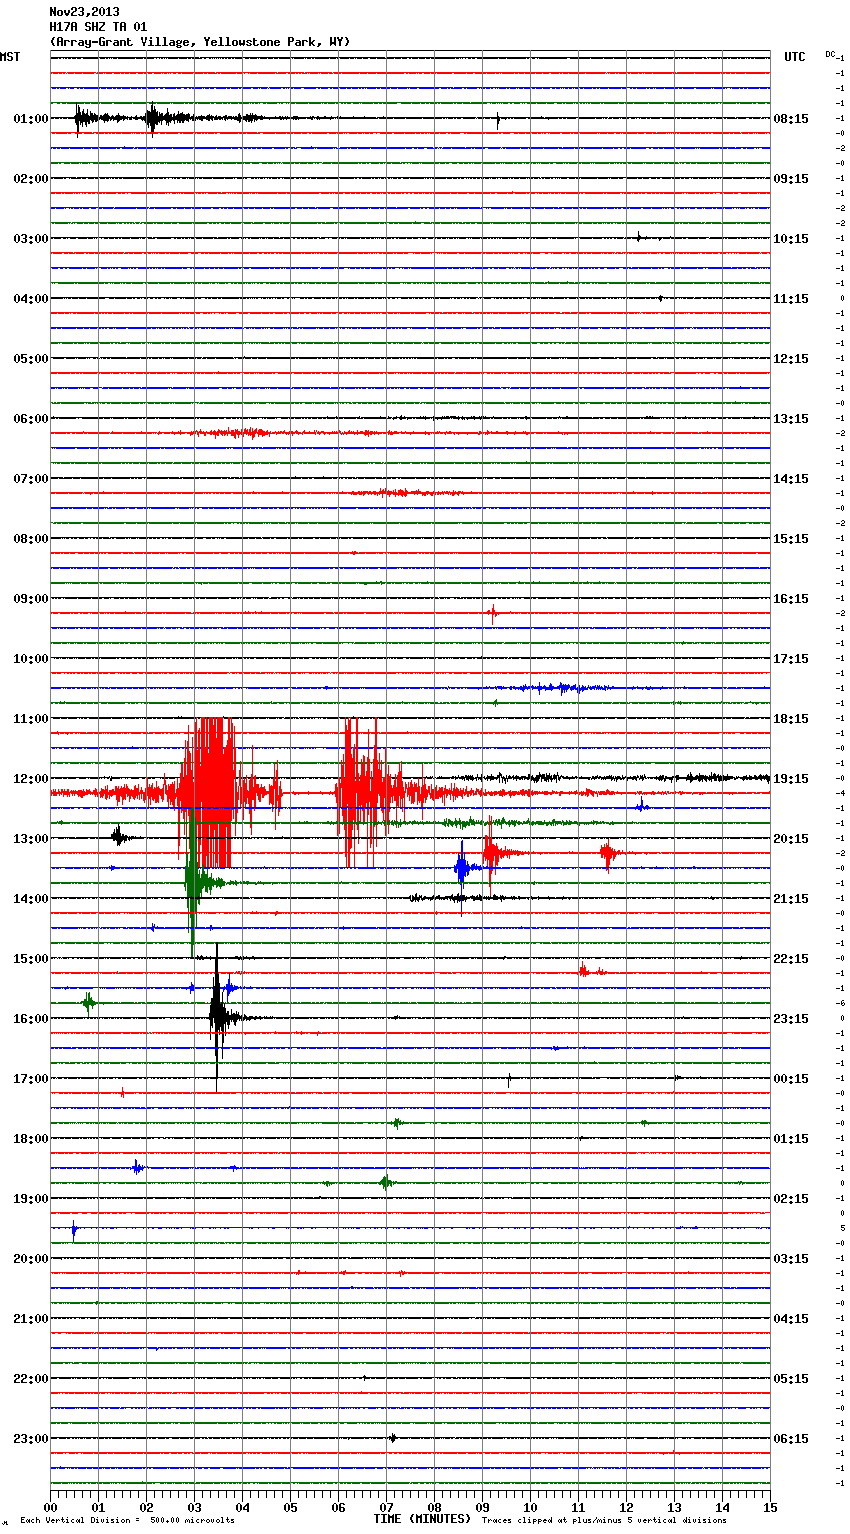Select the "21:15" UTC time label

coord(791,899)
